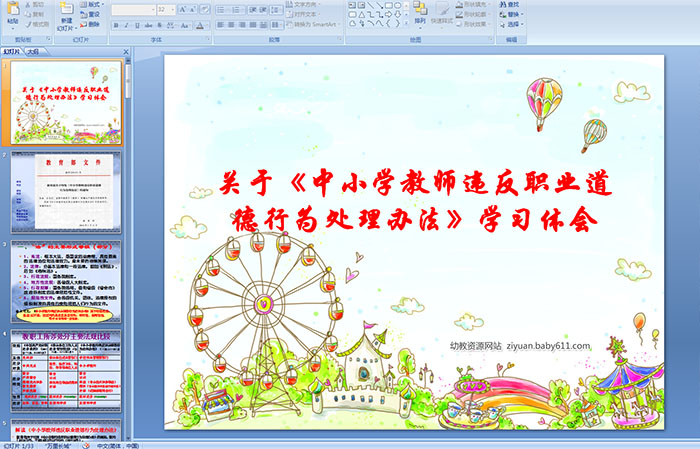Open the Replace (替换) dropdown
The height and width of the screenshot is (449, 700).
click(512, 14)
